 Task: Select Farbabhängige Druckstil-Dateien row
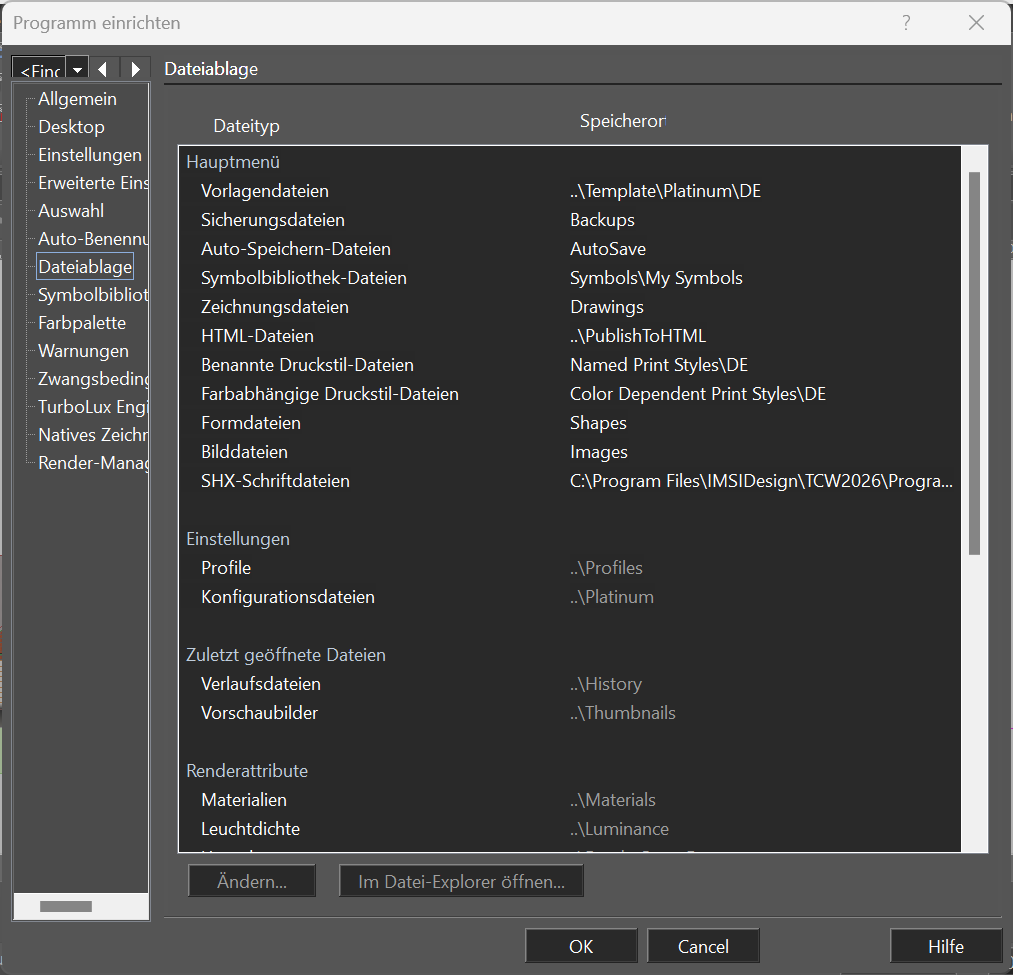tap(570, 394)
